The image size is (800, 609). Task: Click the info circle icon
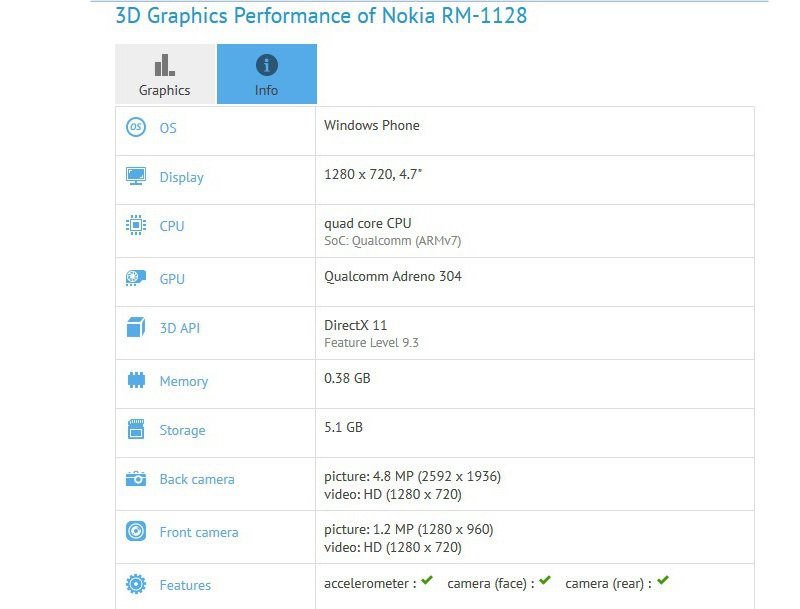coord(267,65)
